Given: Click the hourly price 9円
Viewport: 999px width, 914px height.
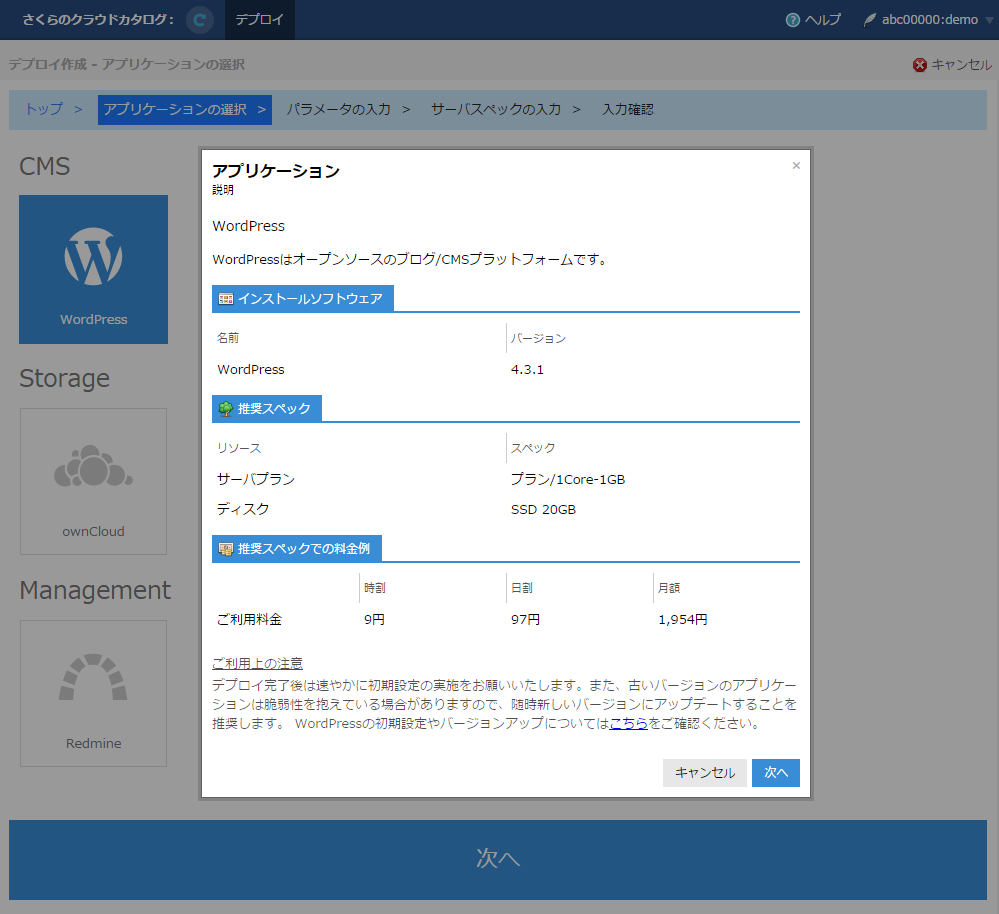Looking at the screenshot, I should 375,620.
